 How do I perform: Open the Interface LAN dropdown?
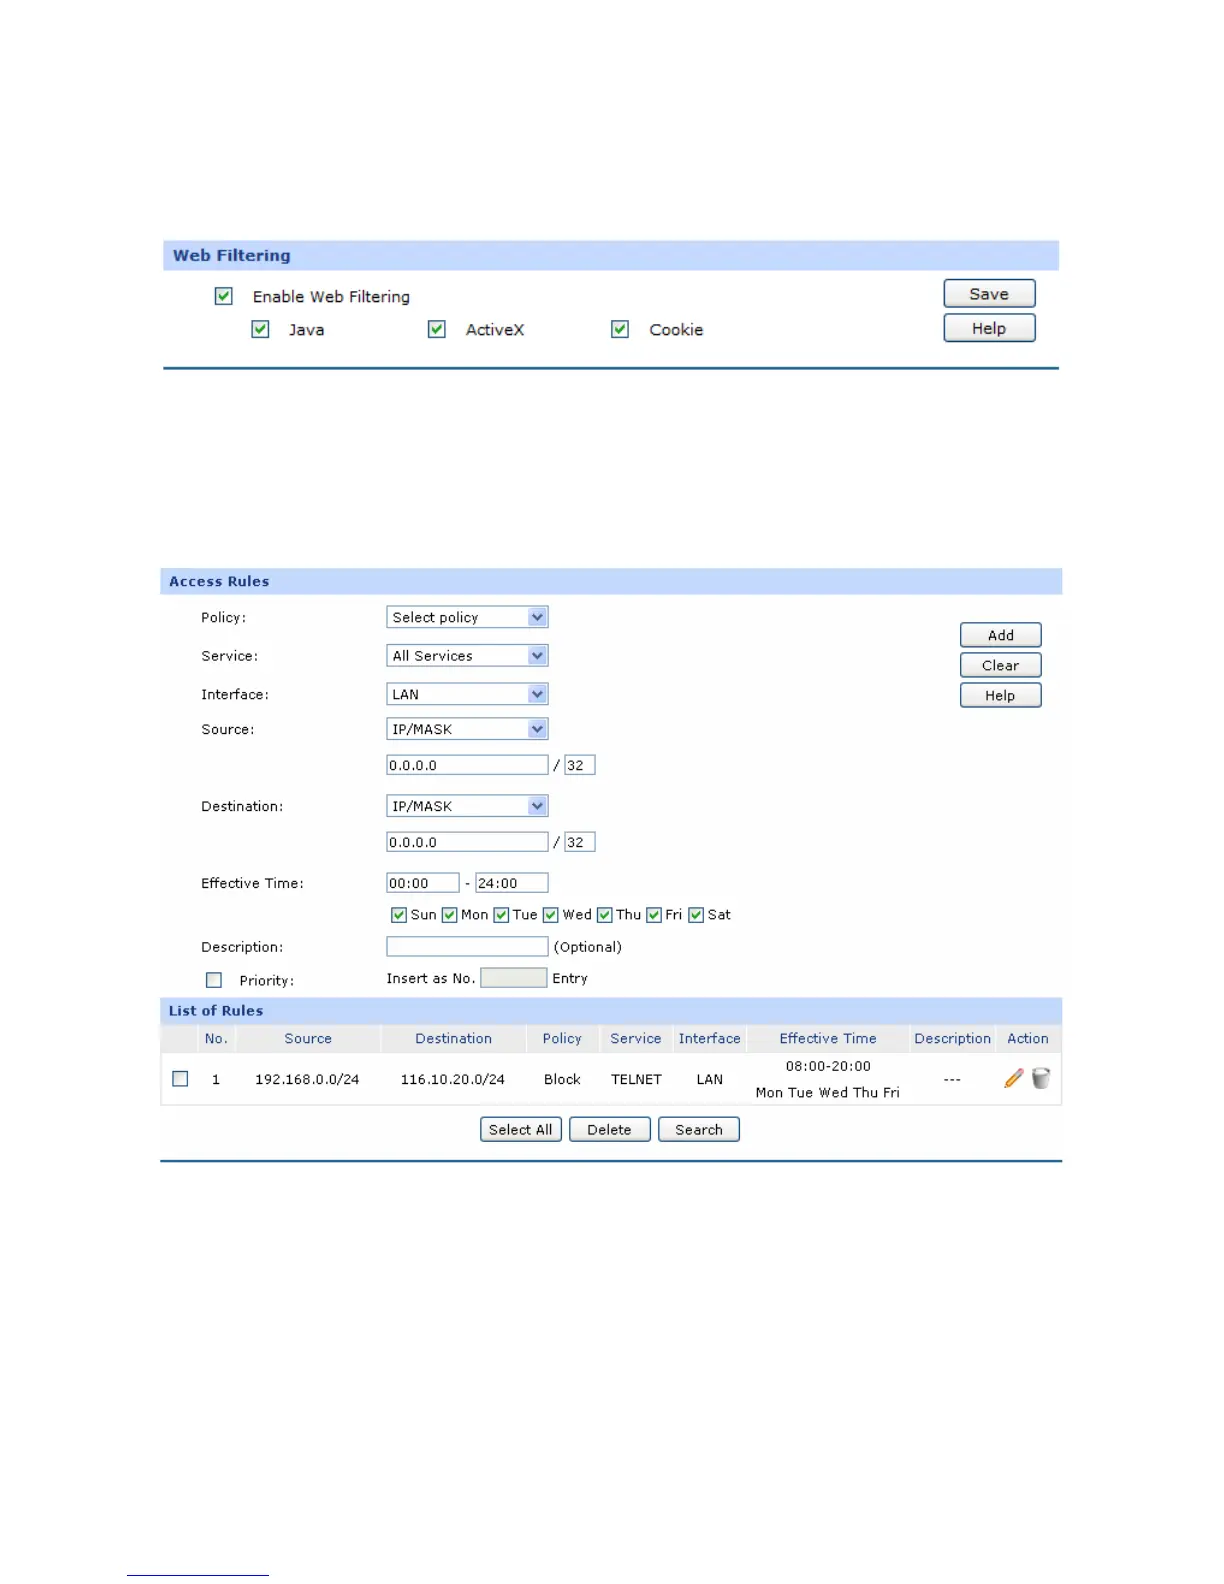point(467,694)
